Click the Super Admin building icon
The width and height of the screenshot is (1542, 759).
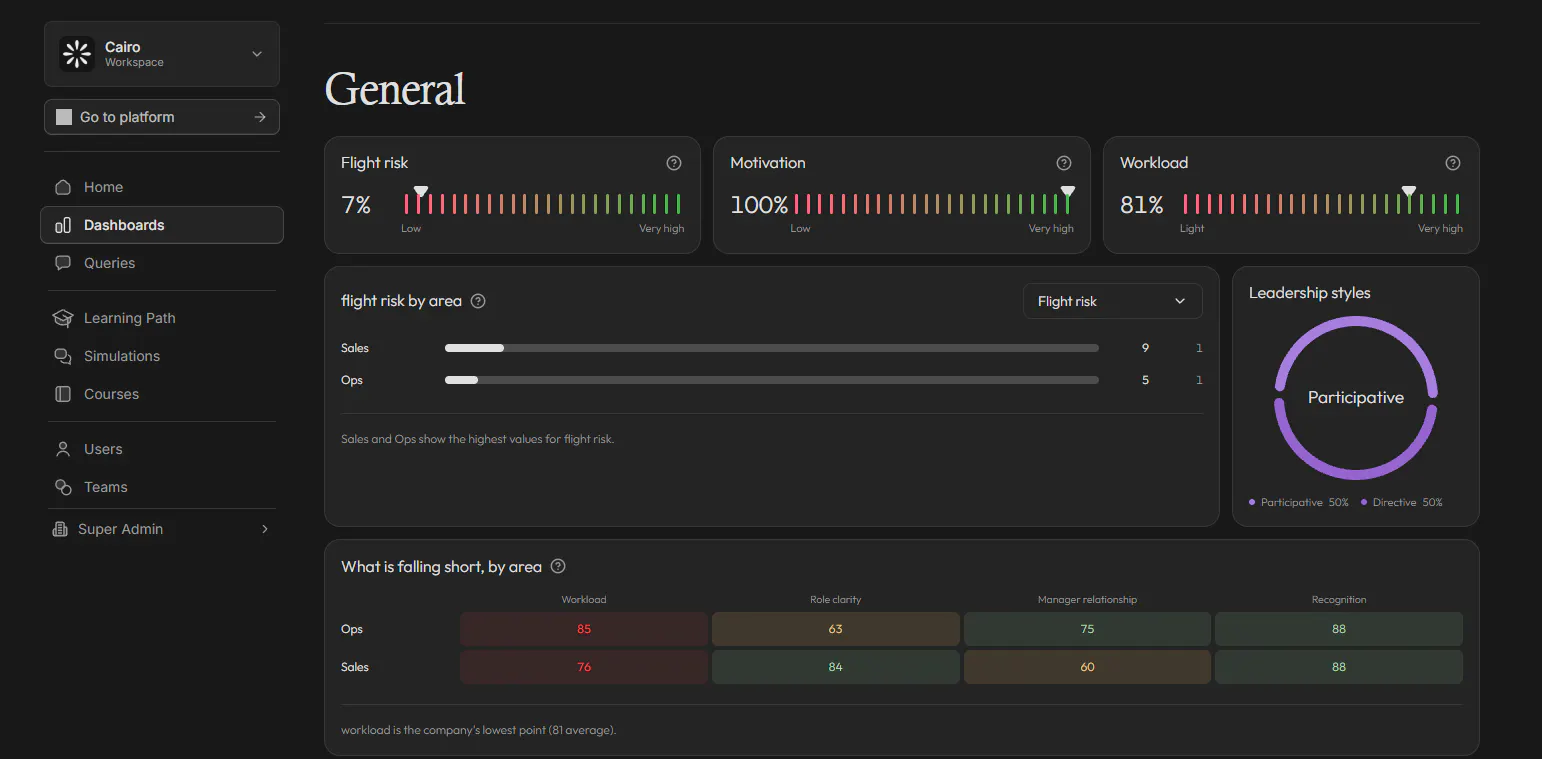(x=60, y=529)
